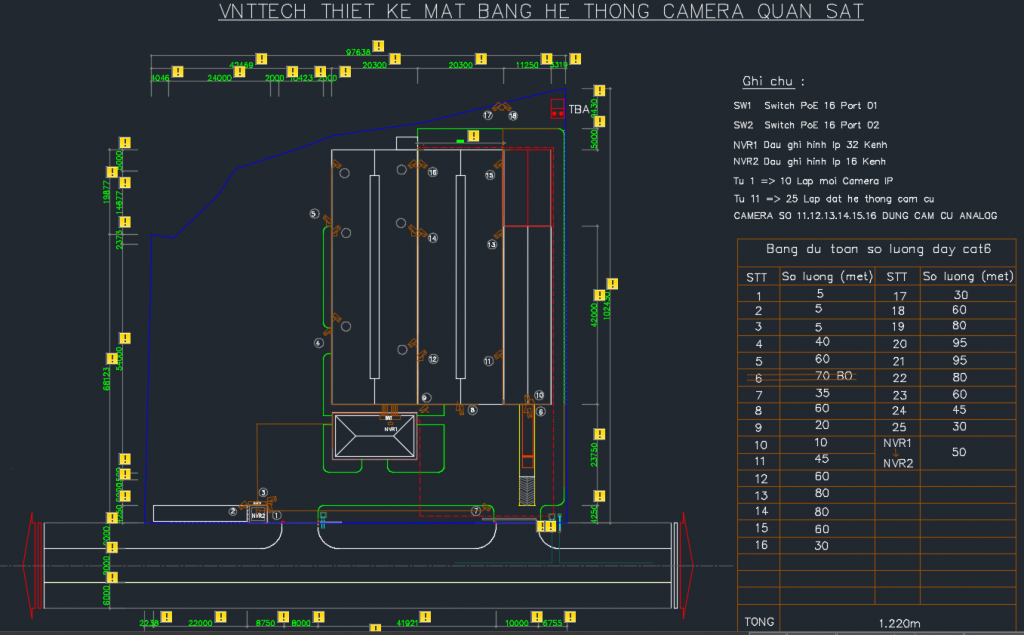The height and width of the screenshot is (635, 1024).
Task: Click the camera number 14 circle marker
Action: click(x=433, y=239)
